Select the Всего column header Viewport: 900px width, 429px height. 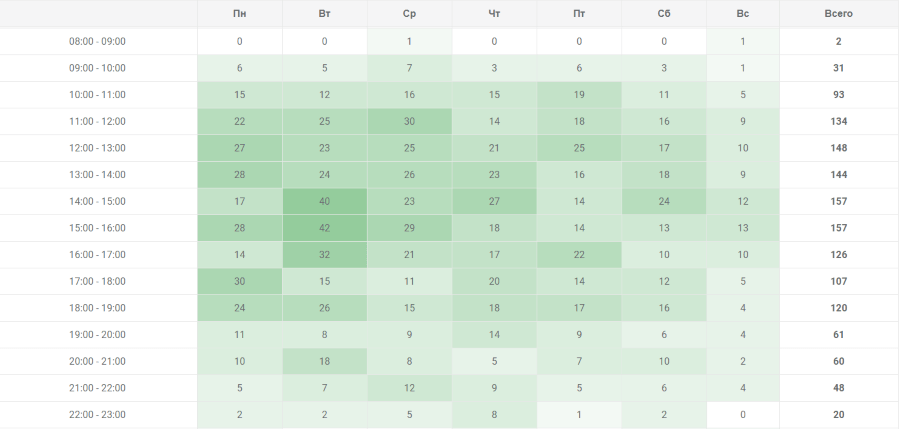click(839, 14)
